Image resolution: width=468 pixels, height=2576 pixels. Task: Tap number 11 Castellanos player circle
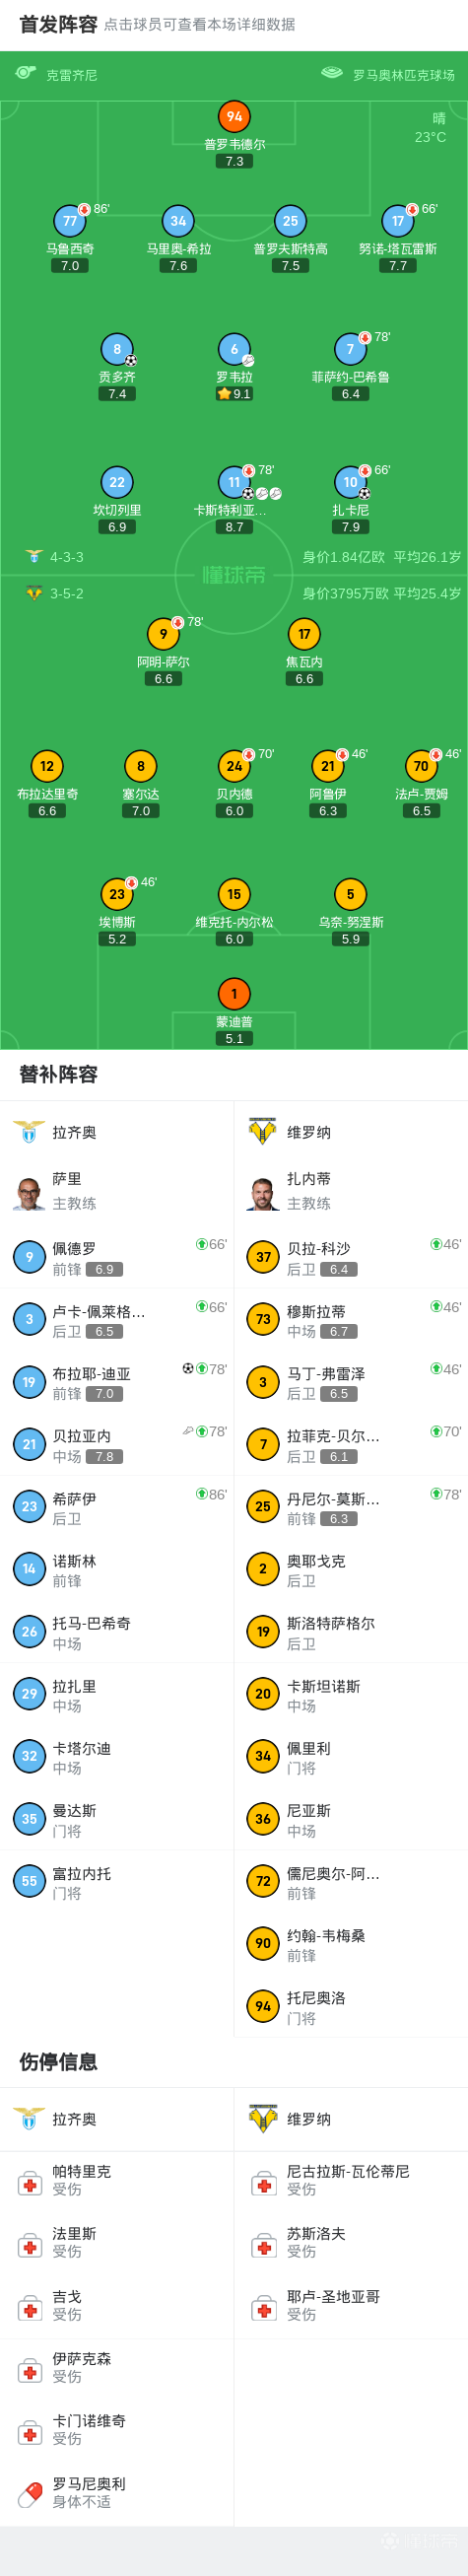(x=234, y=482)
